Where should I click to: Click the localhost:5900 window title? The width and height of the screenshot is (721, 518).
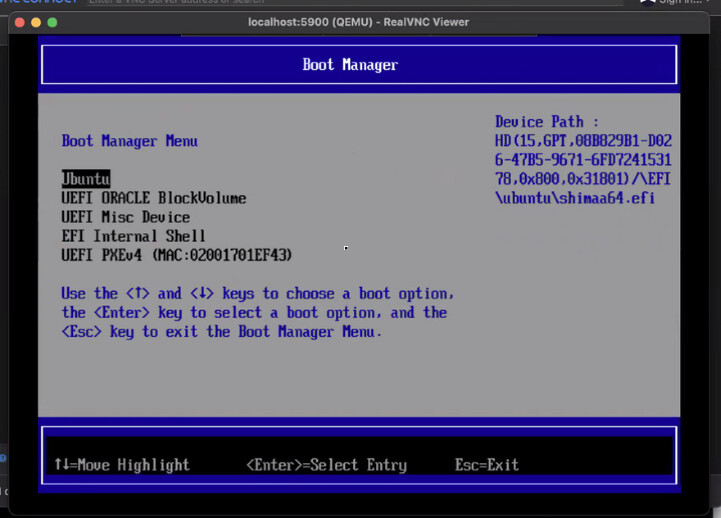pos(358,22)
